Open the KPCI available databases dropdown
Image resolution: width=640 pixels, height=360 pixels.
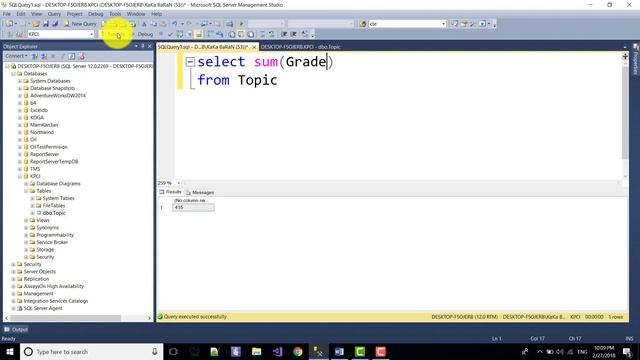pos(91,34)
